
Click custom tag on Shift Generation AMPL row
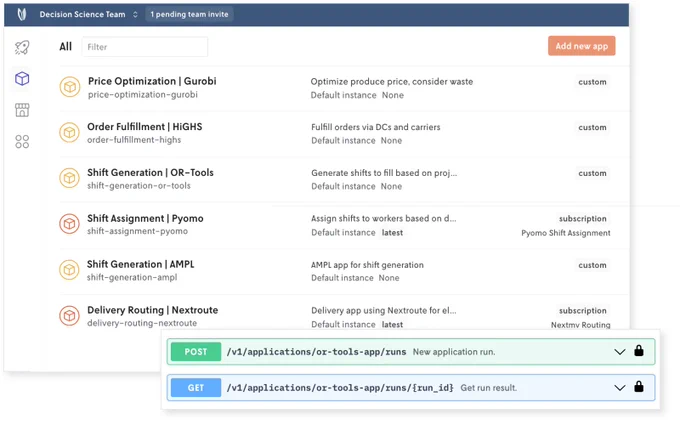pyautogui.click(x=592, y=265)
